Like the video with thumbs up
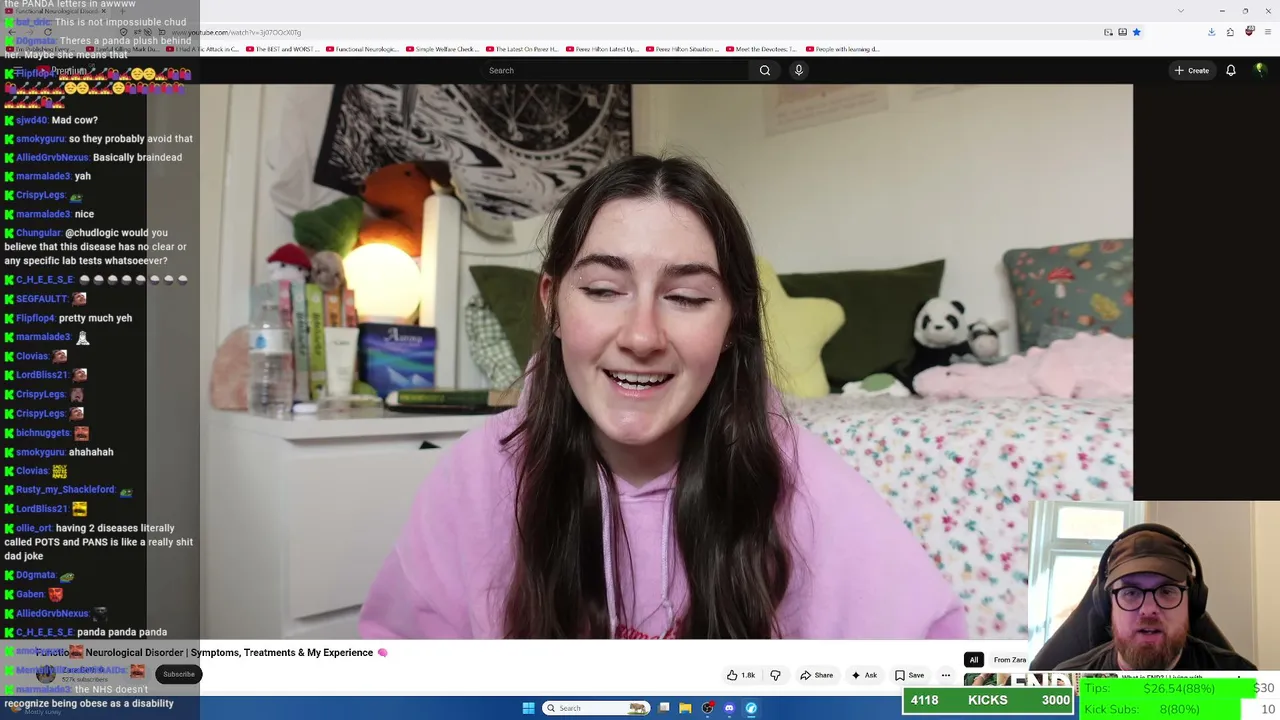 tap(741, 675)
